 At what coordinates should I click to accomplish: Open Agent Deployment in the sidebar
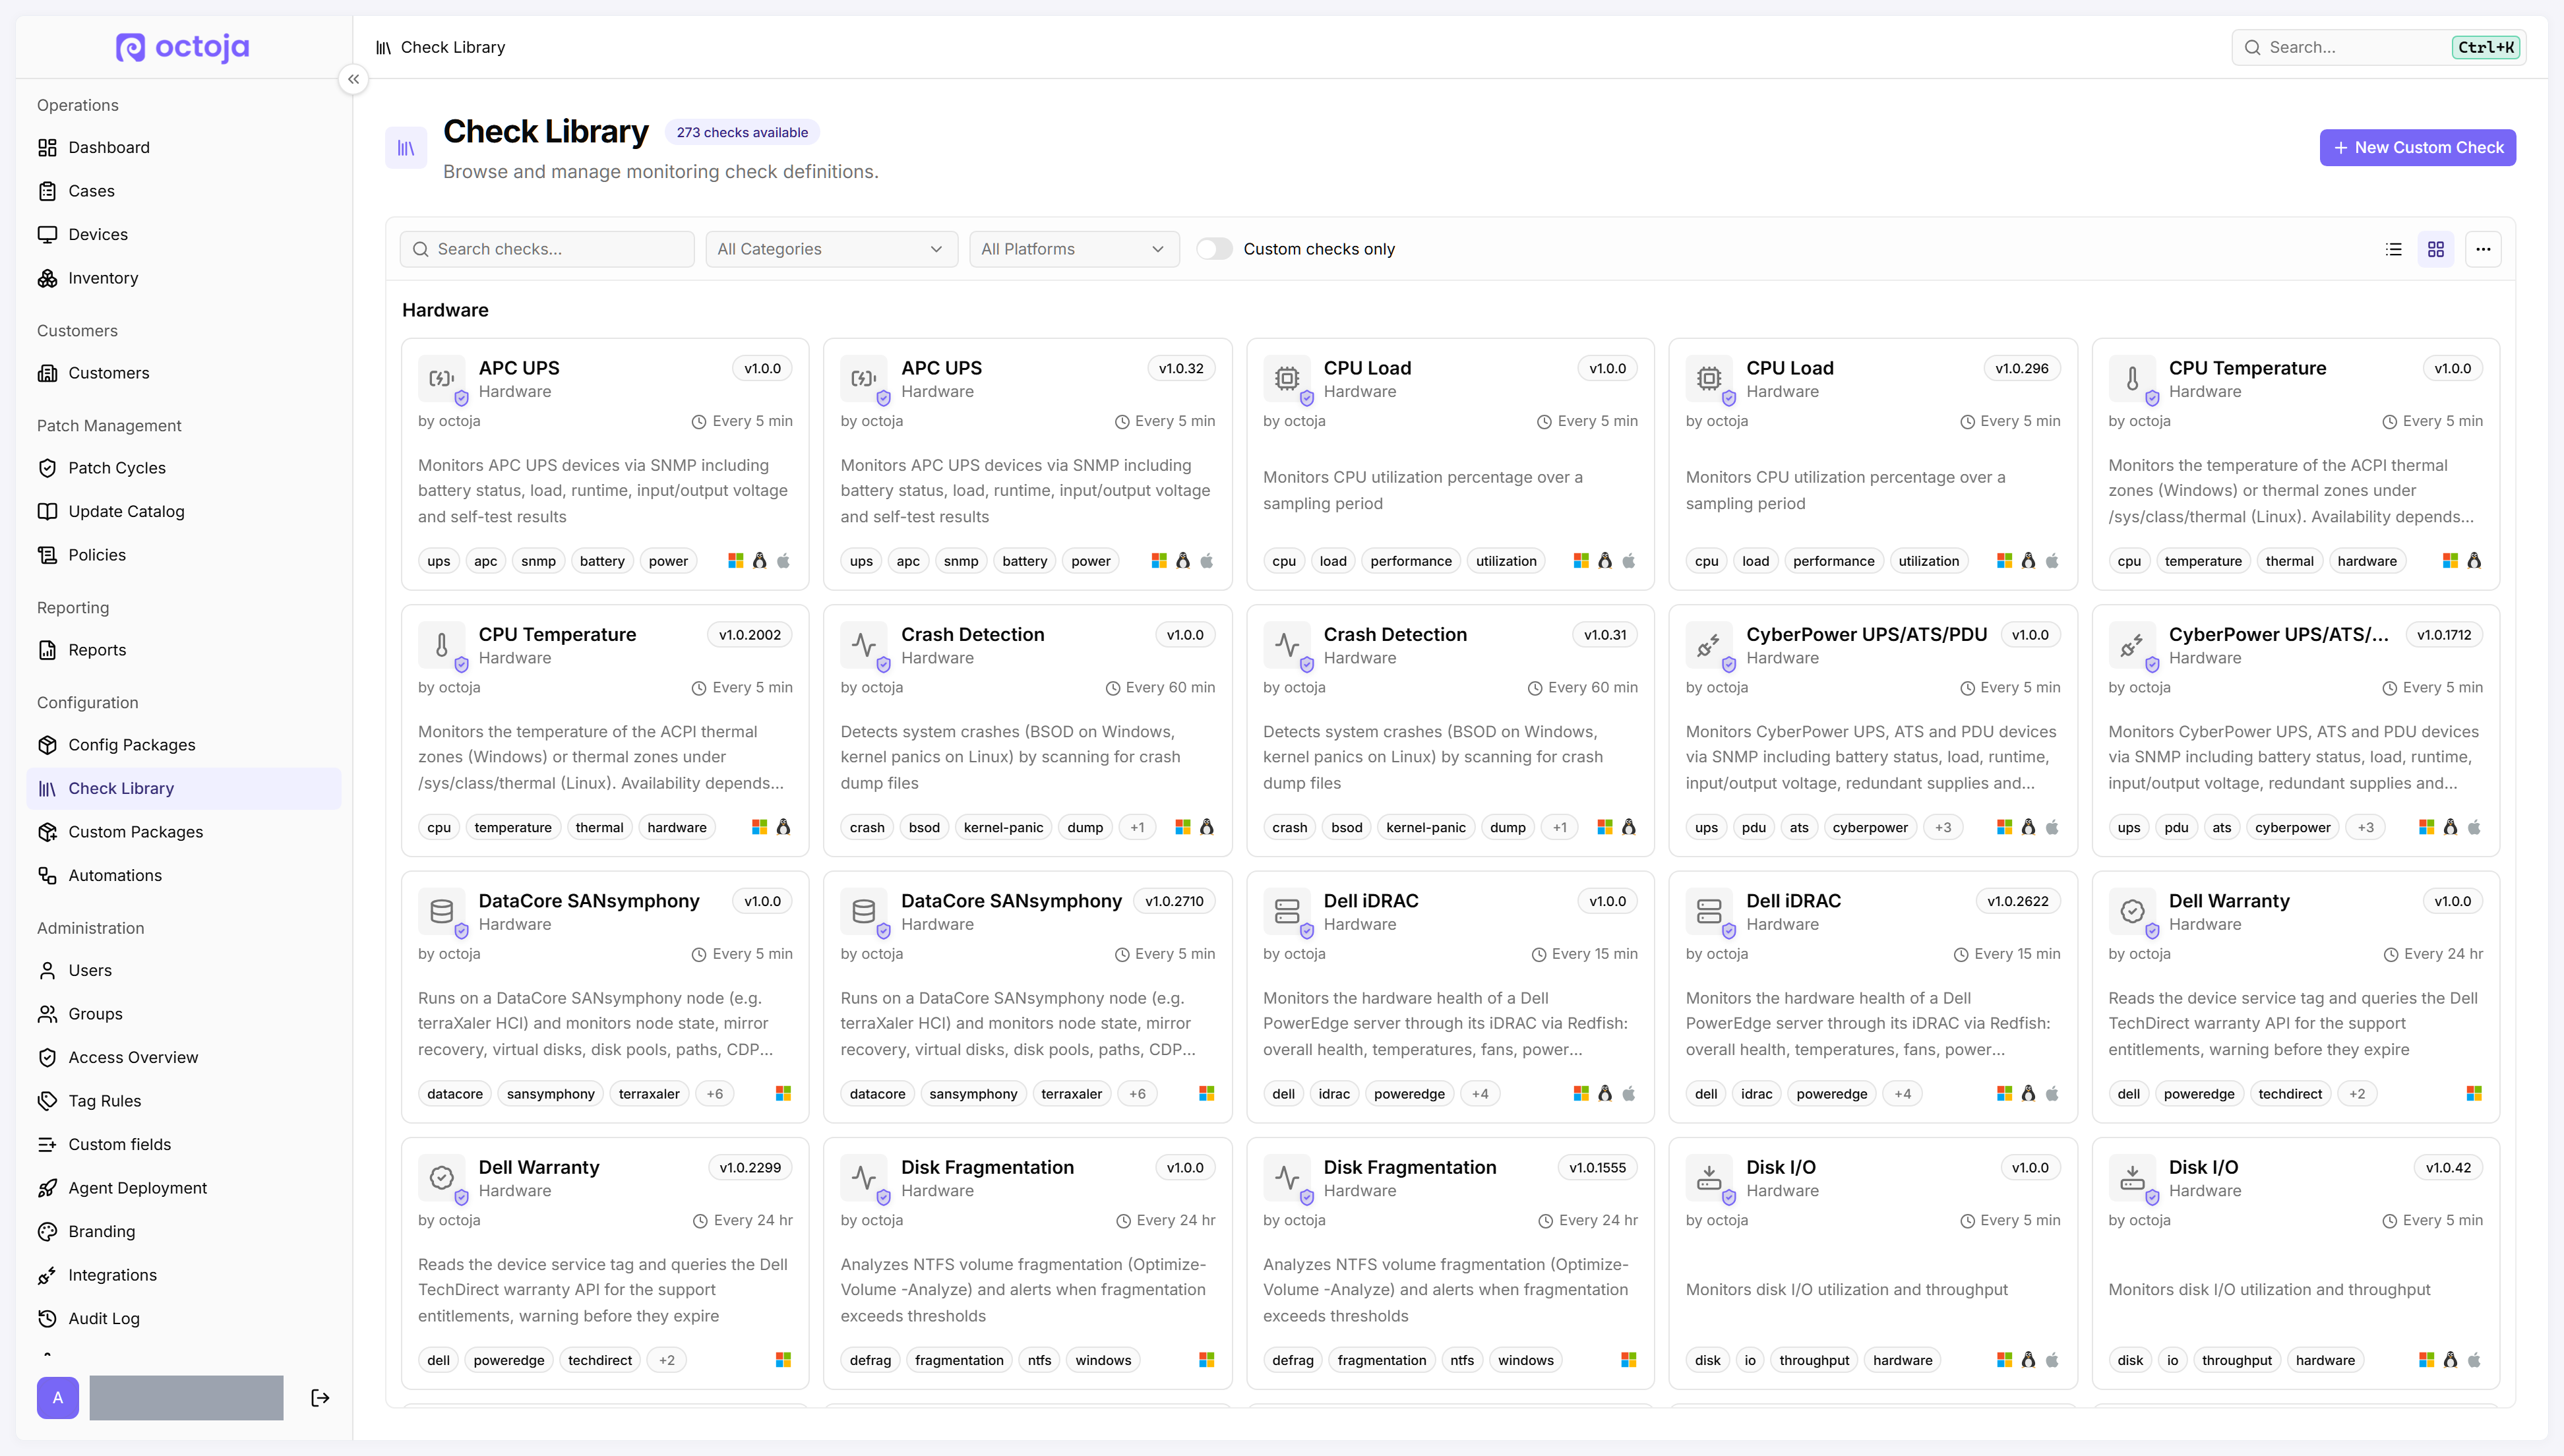184,1188
